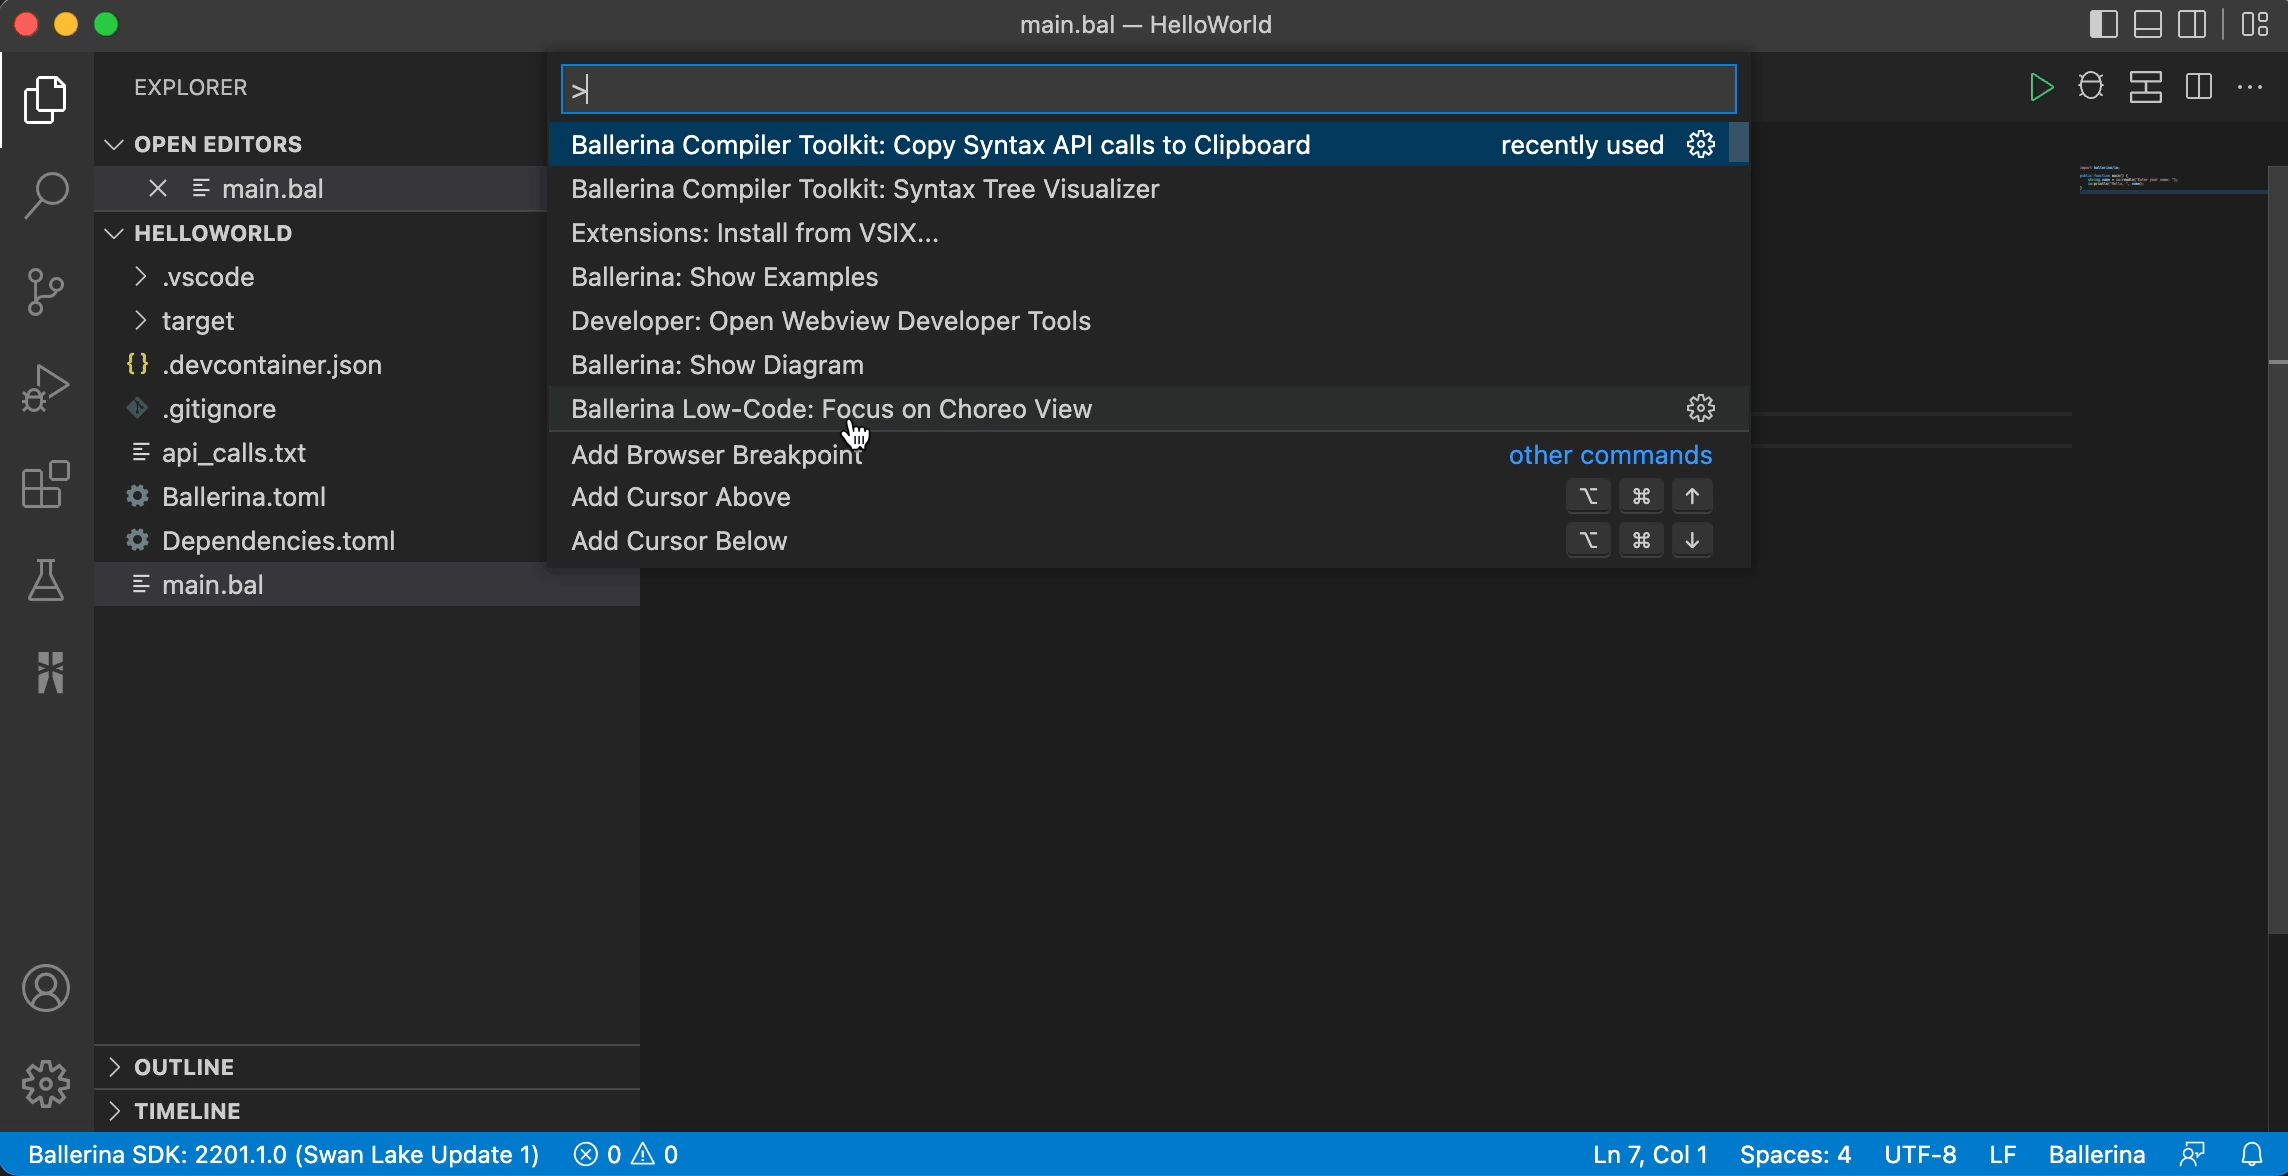
Task: Open the Extensions view
Action: 46,485
